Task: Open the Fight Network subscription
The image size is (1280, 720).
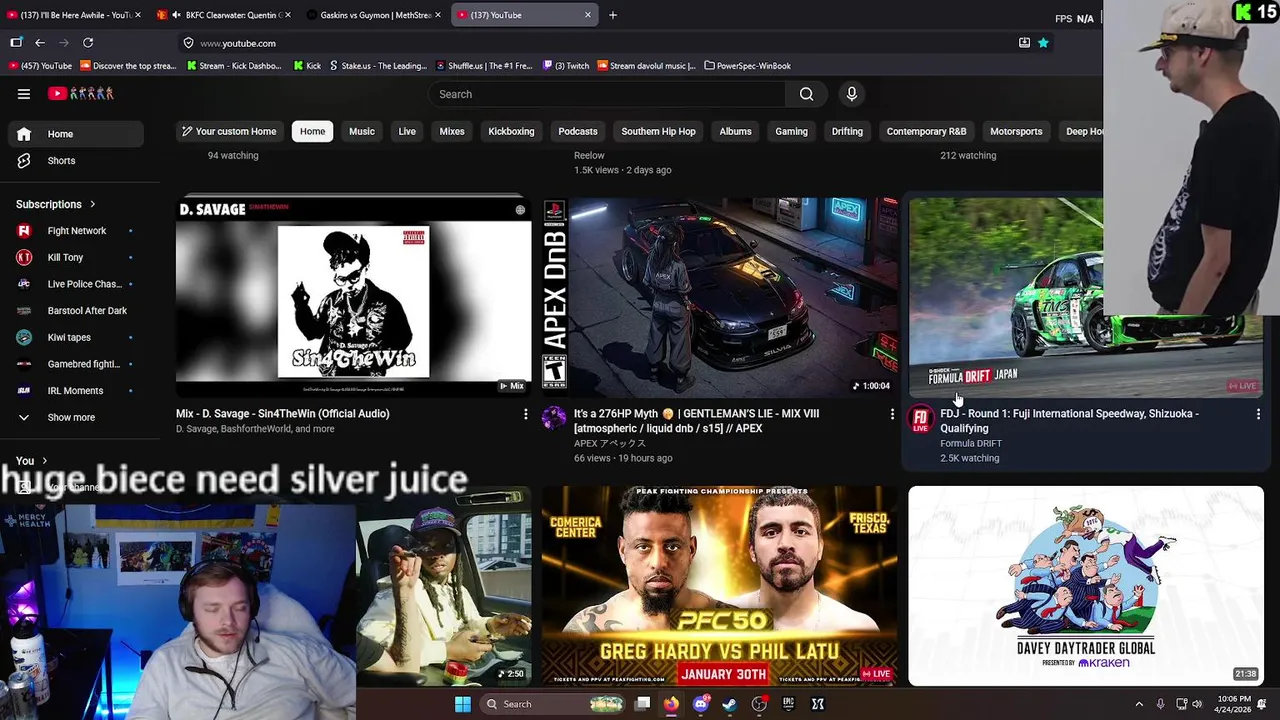Action: [75, 231]
